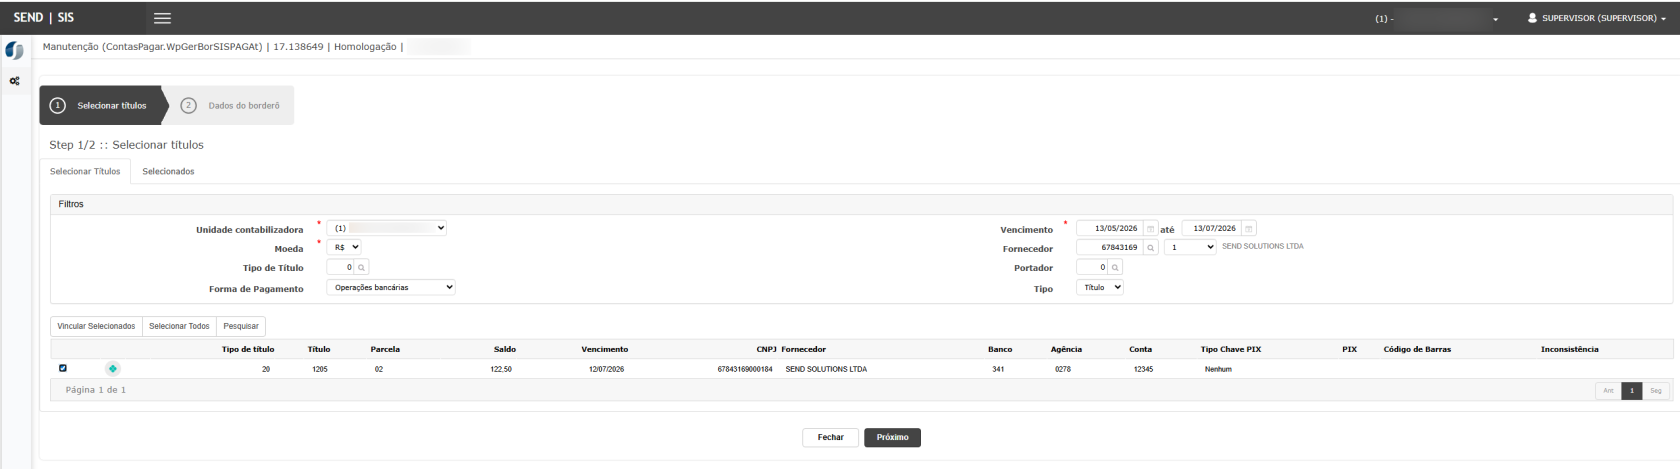Screen dimensions: 1680x469
Task: Click the Inconsistência column header
Action: 1570,349
